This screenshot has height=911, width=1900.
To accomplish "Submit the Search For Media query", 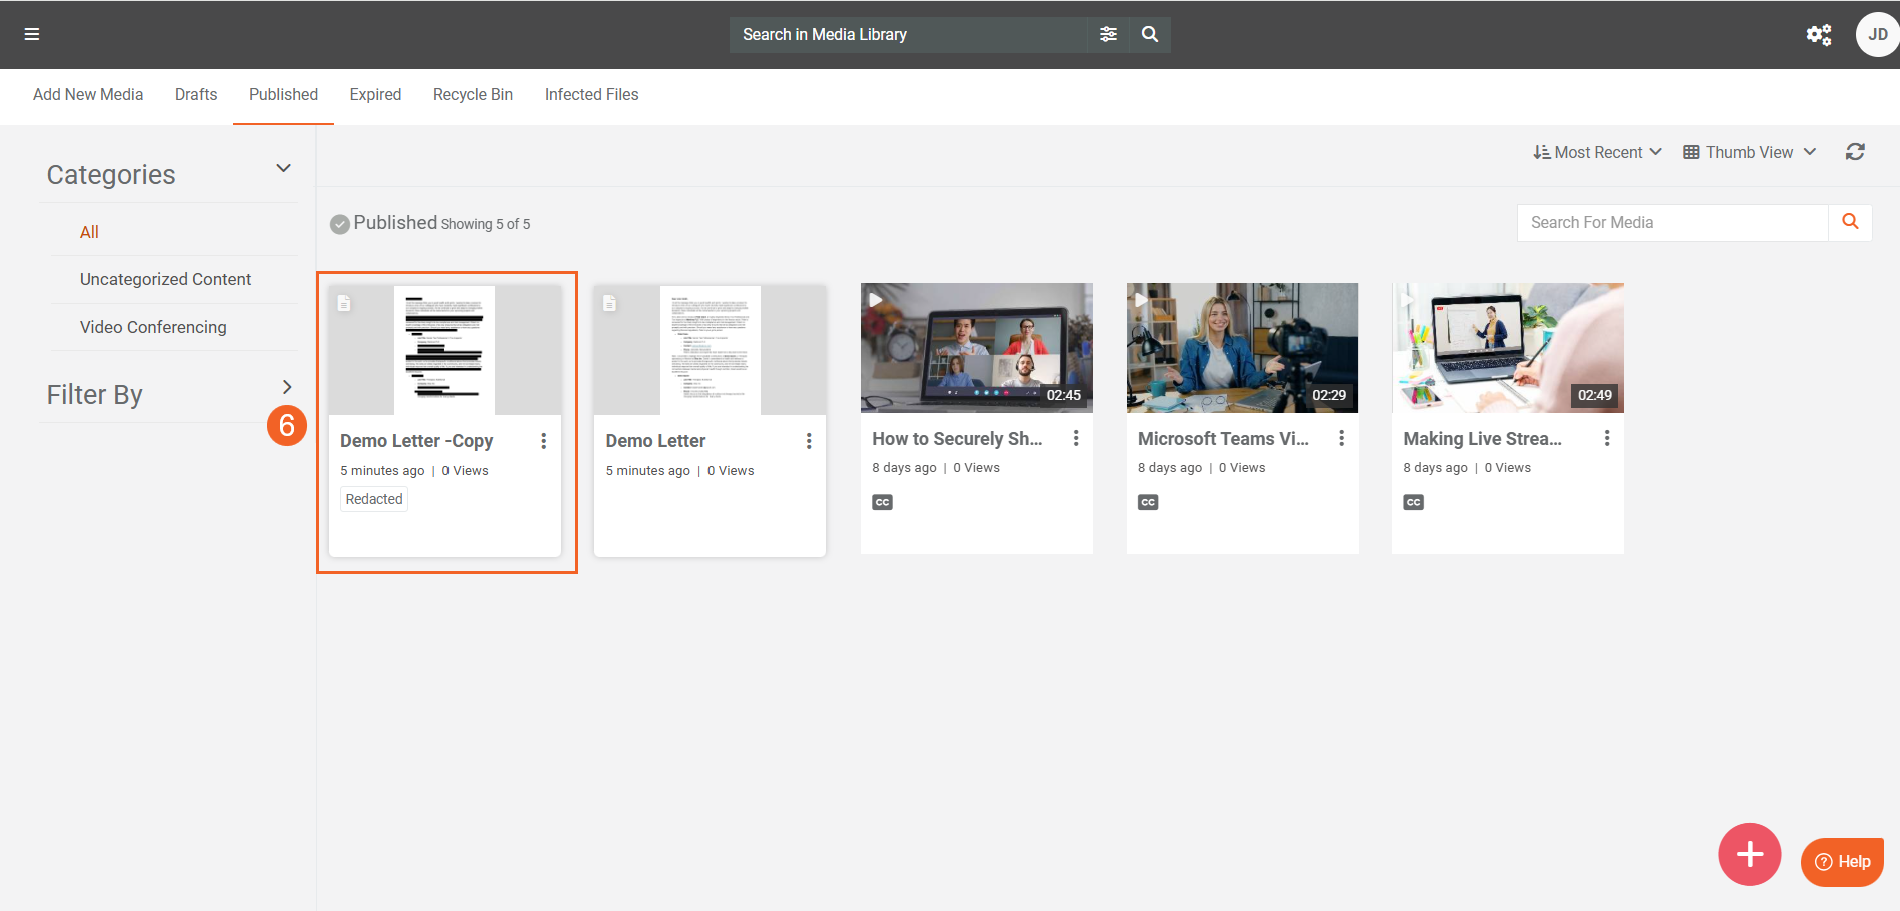I will pos(1850,222).
